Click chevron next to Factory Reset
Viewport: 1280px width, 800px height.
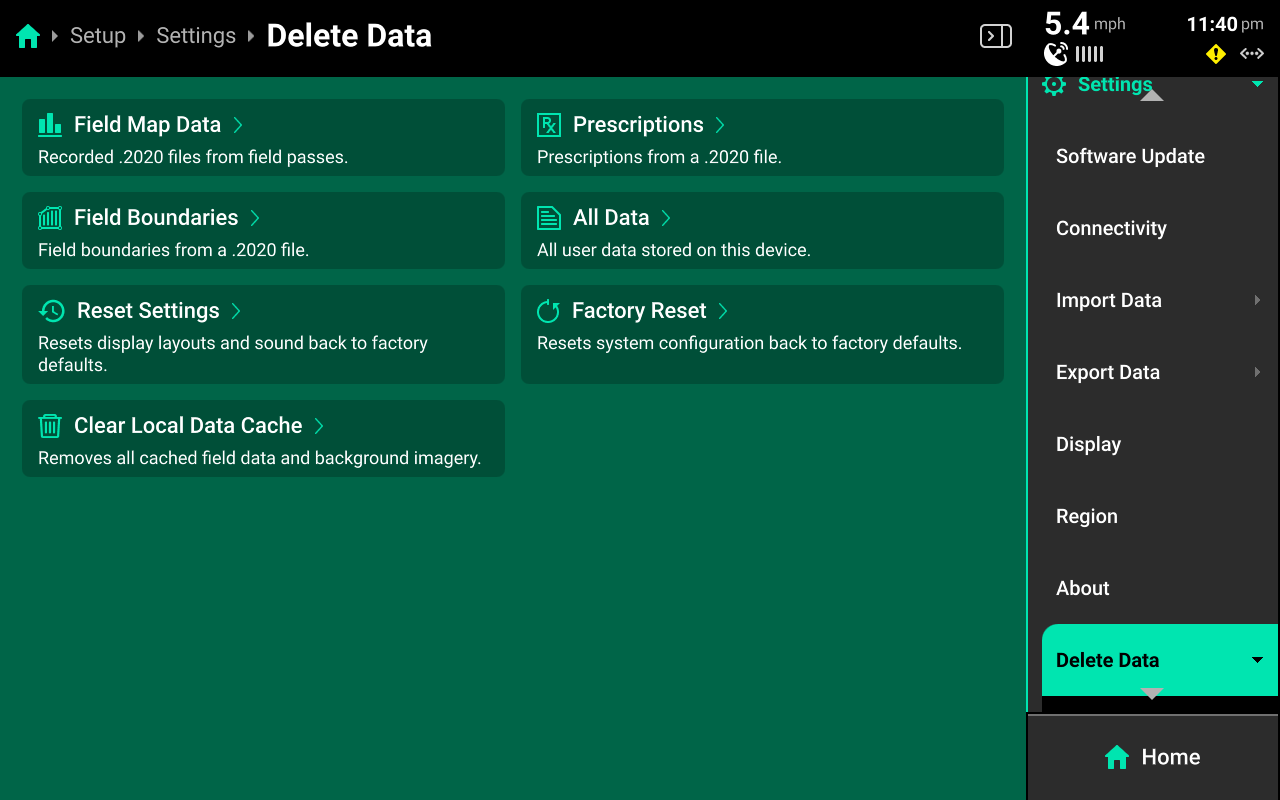(723, 311)
